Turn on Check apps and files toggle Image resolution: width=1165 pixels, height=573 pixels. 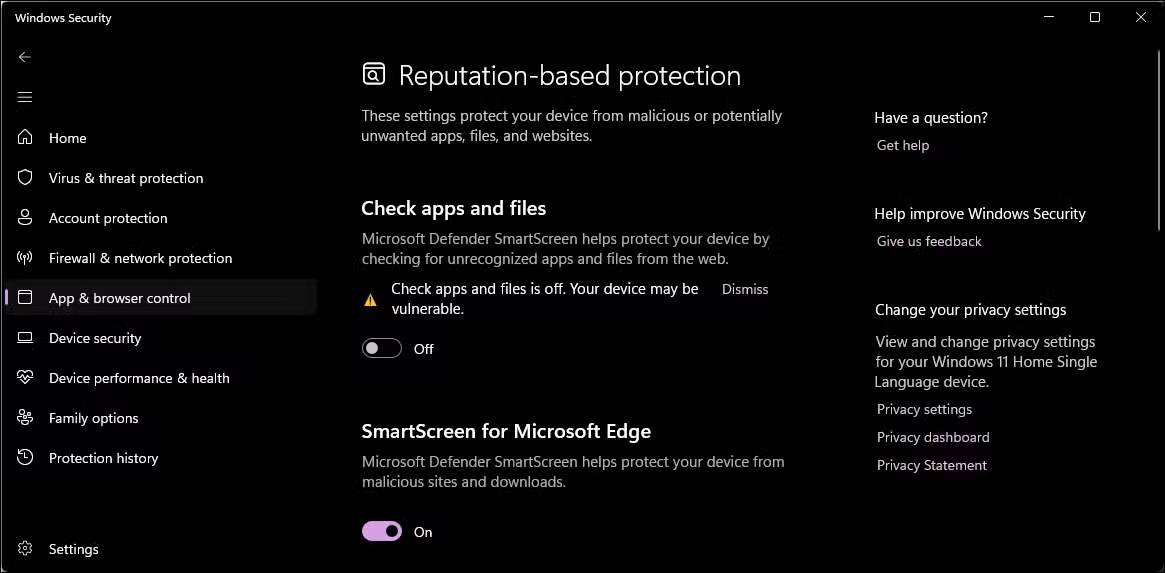382,349
